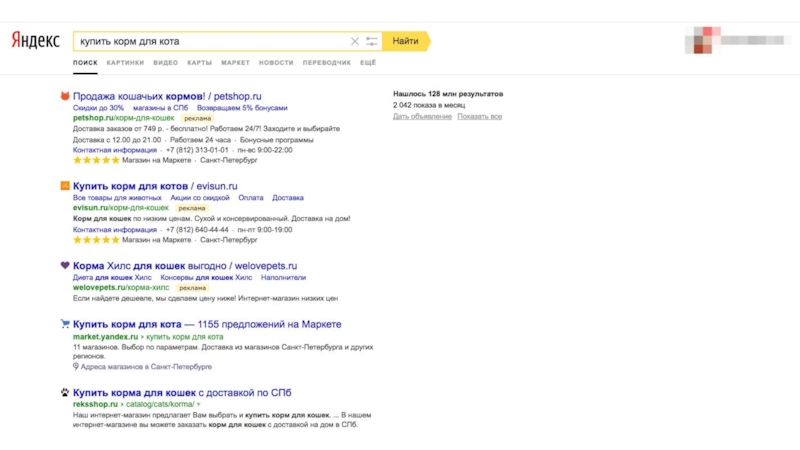Click the map pin icon near store addresses
The width and height of the screenshot is (800, 450).
pyautogui.click(x=76, y=367)
